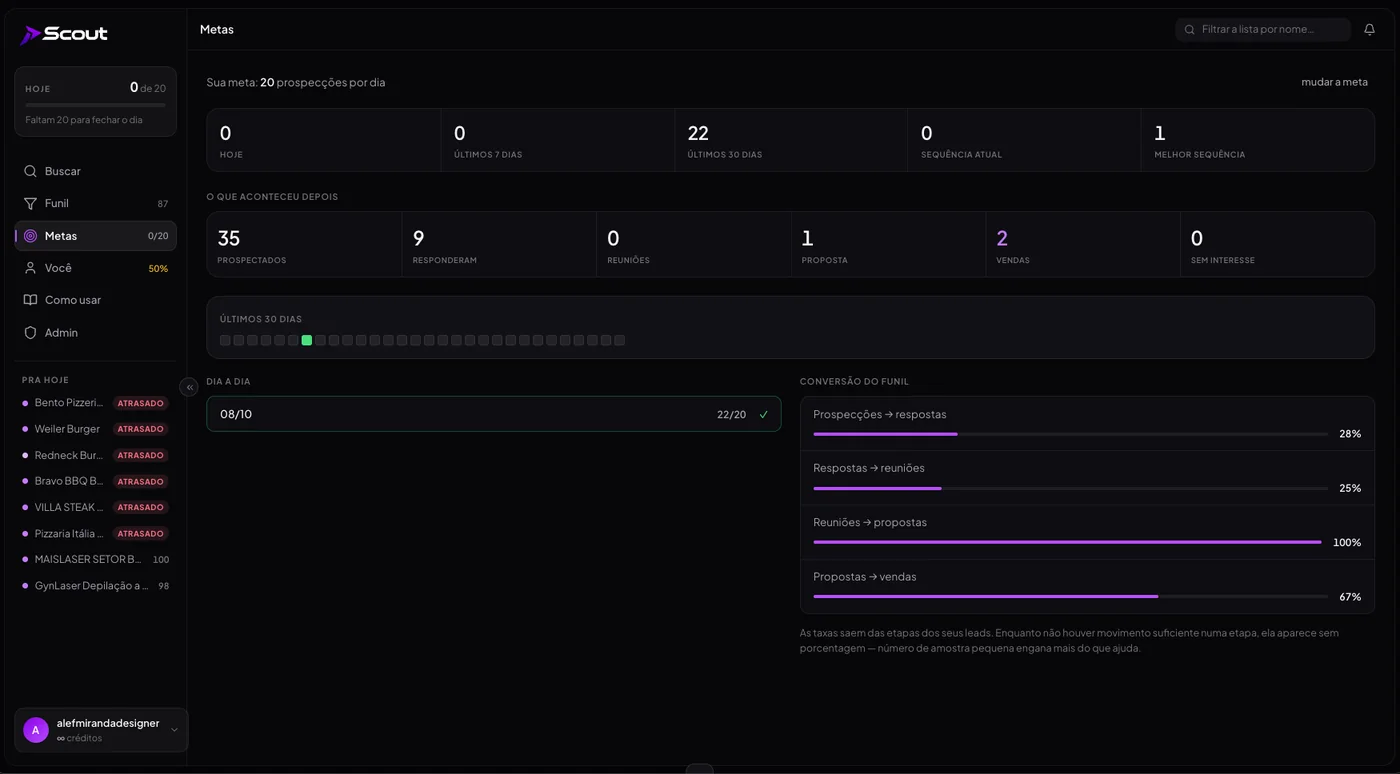Click the 0 Reuniões stat card
Screen dimensions: 1400x774
click(x=693, y=244)
